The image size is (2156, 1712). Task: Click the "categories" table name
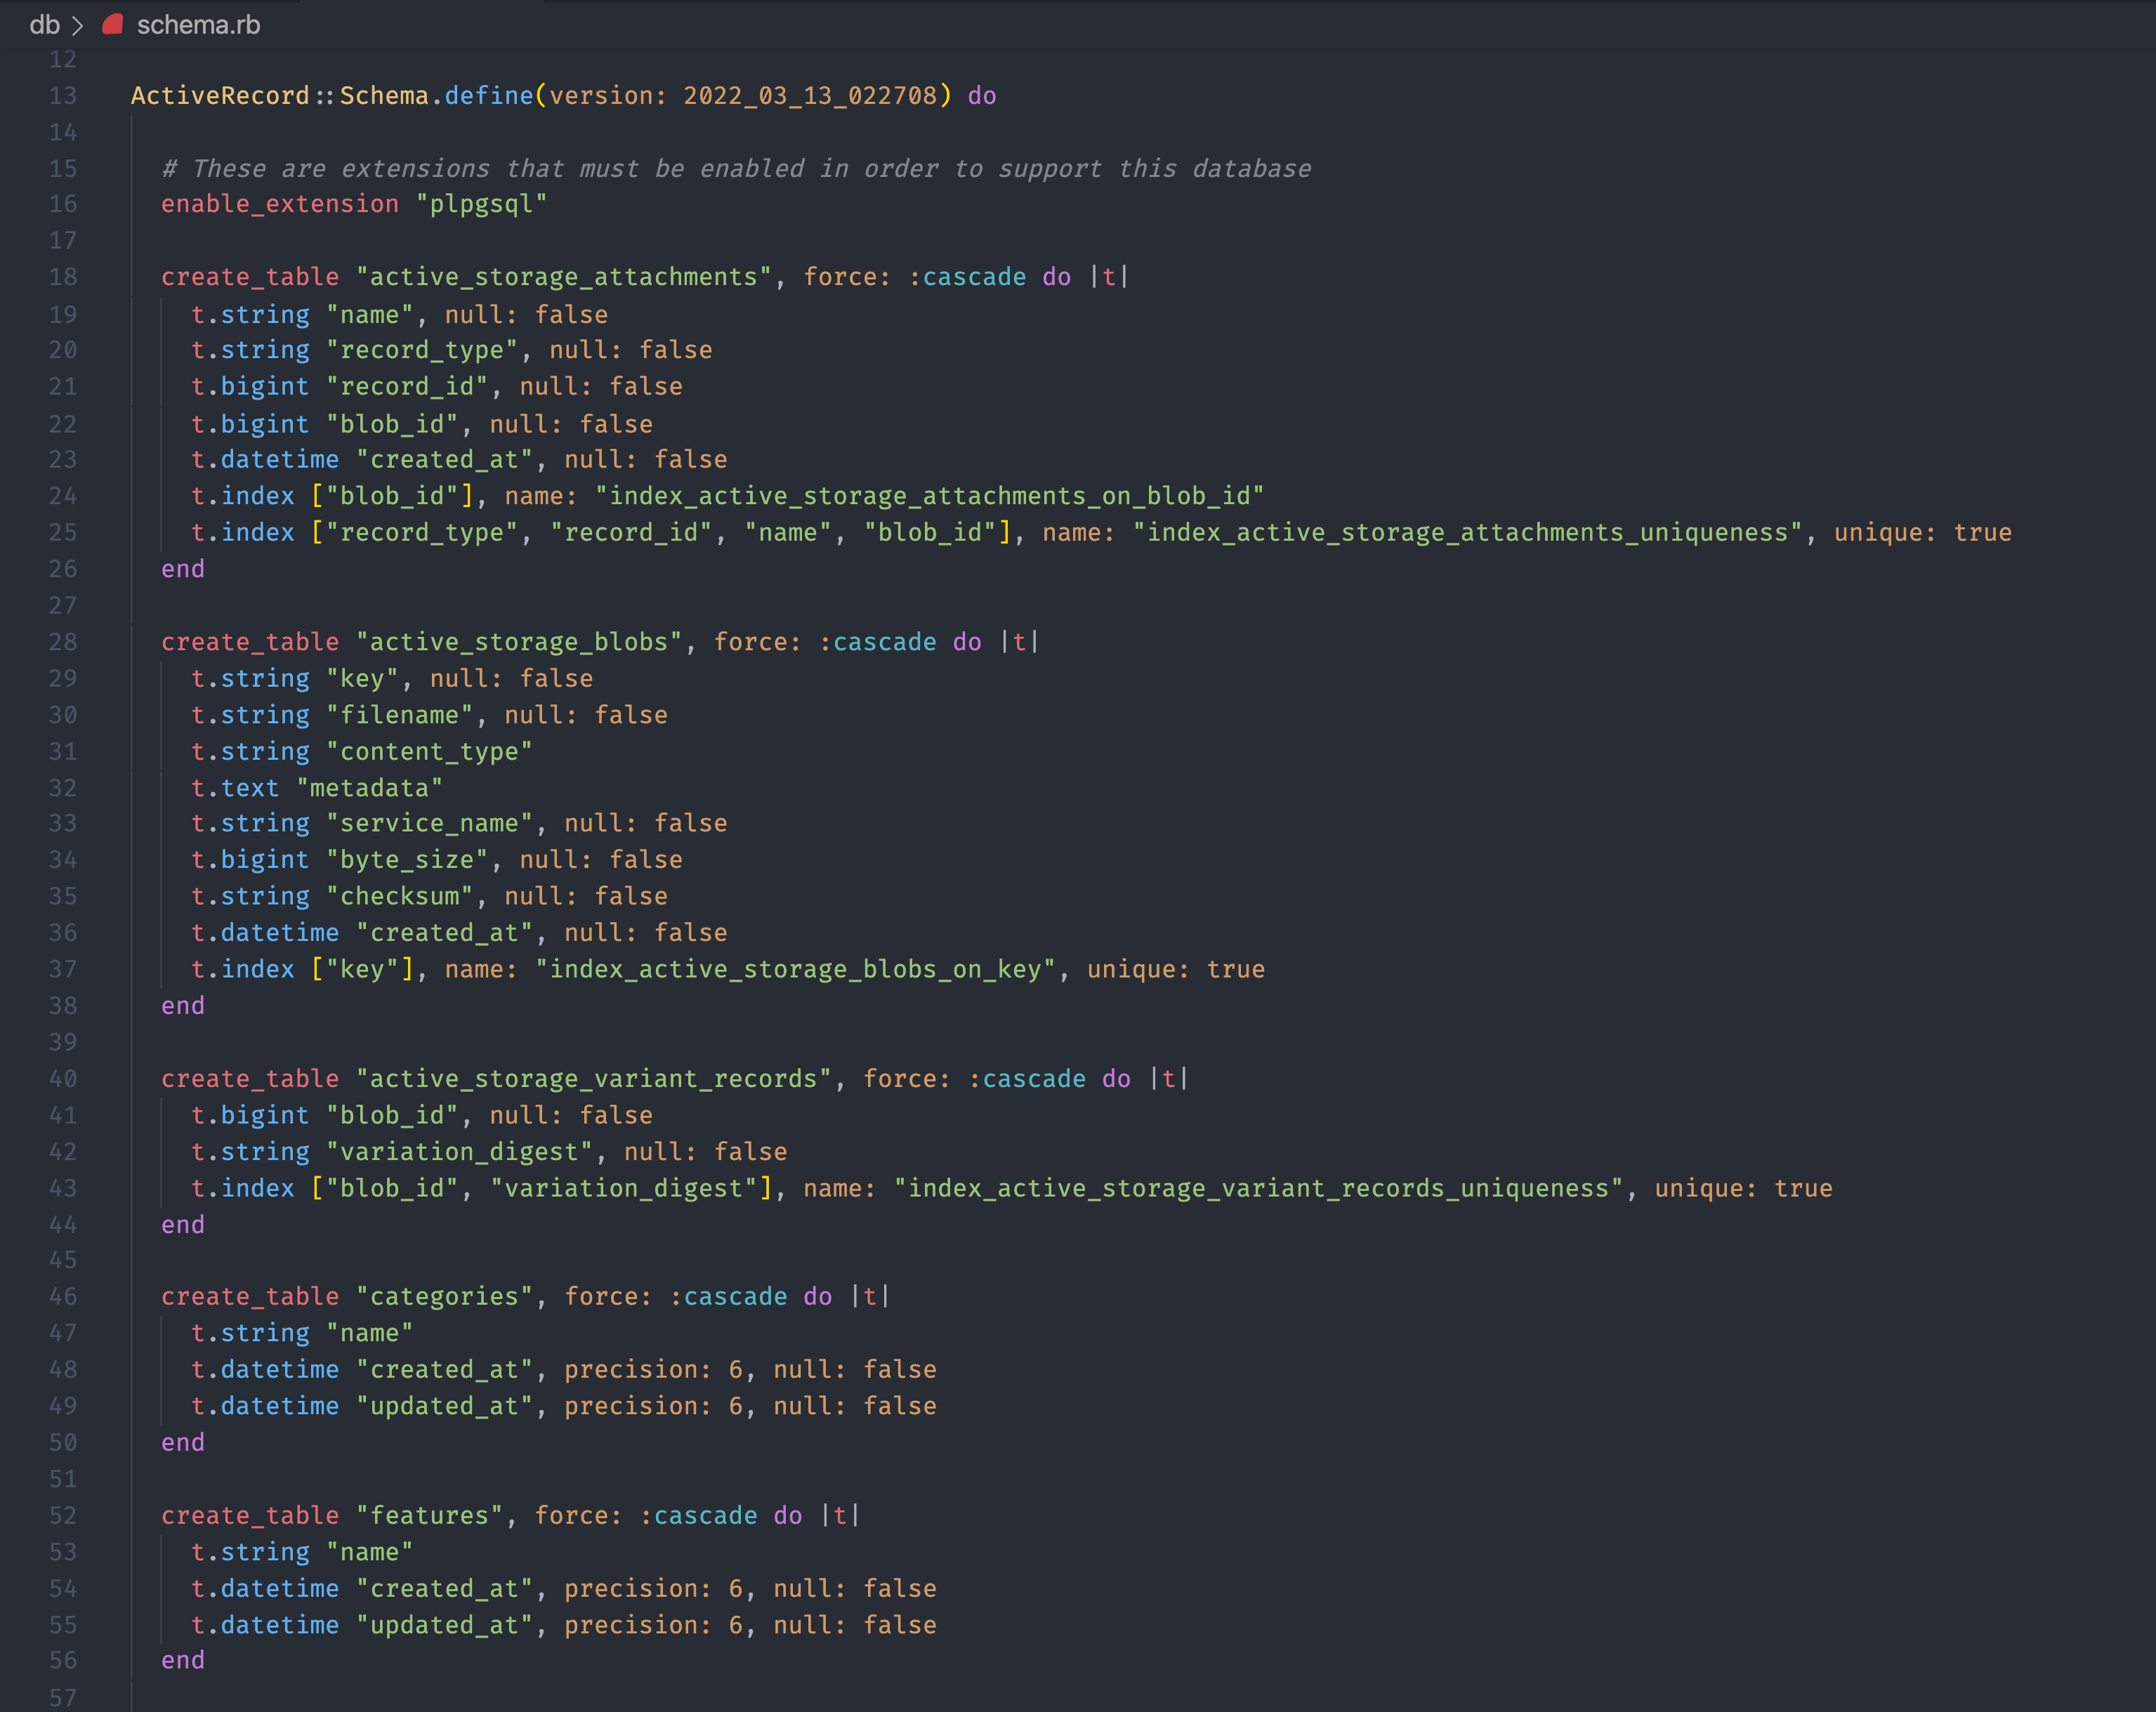(445, 1297)
